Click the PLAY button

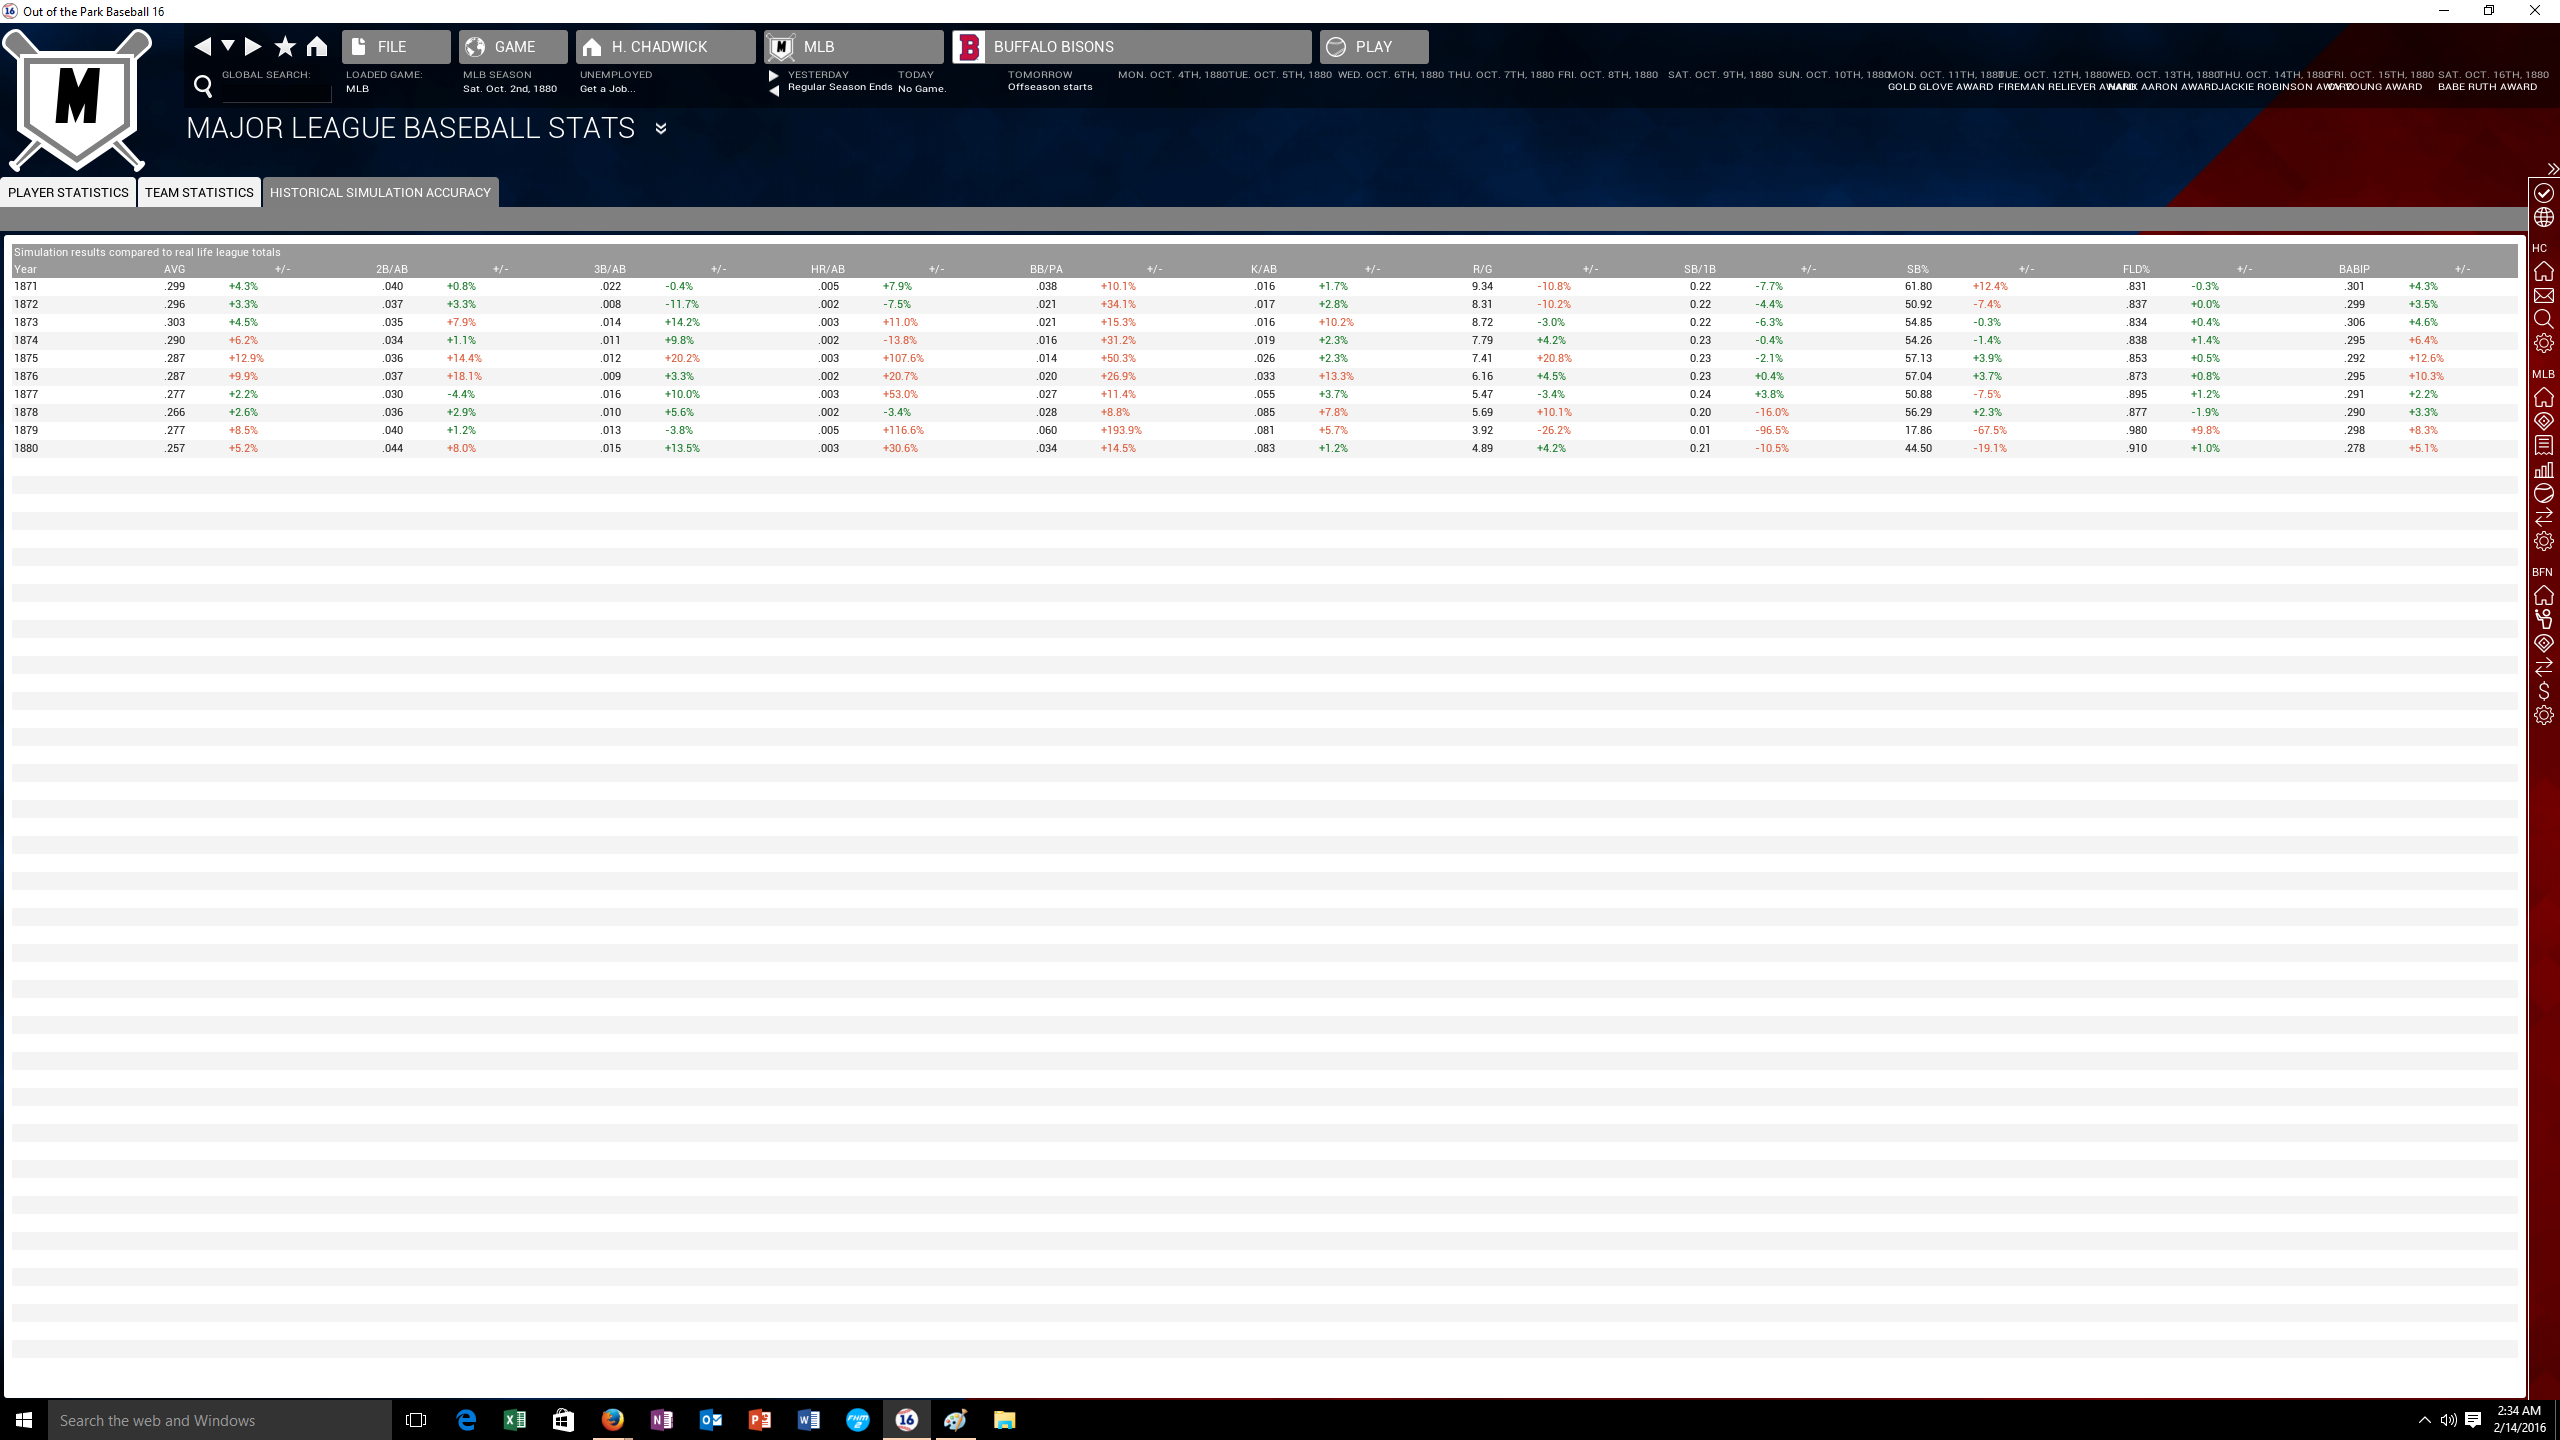(x=1373, y=47)
